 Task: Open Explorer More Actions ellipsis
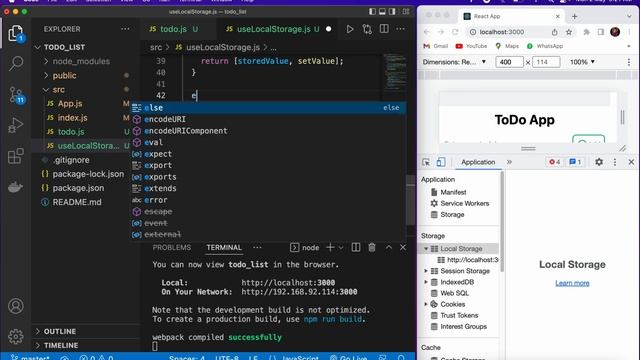(x=125, y=29)
